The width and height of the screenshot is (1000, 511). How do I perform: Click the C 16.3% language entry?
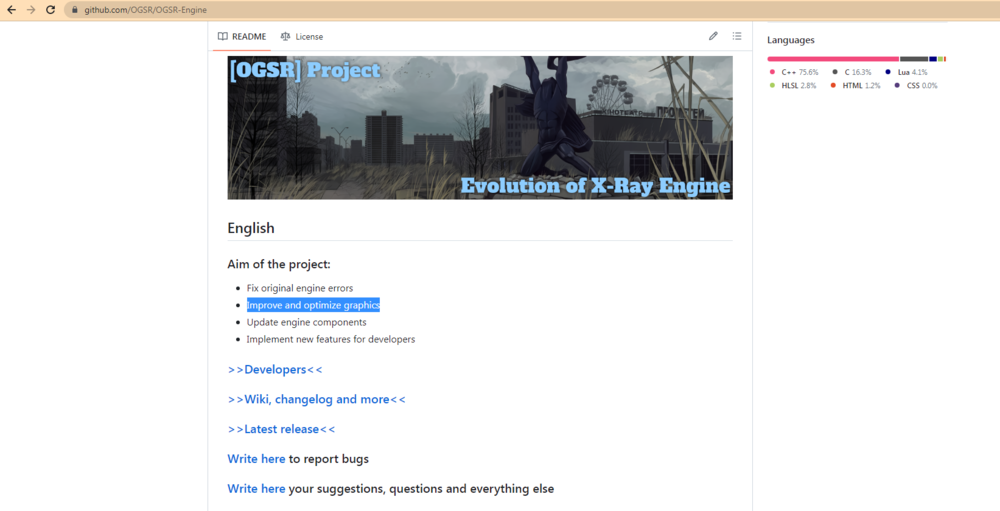pyautogui.click(x=852, y=72)
